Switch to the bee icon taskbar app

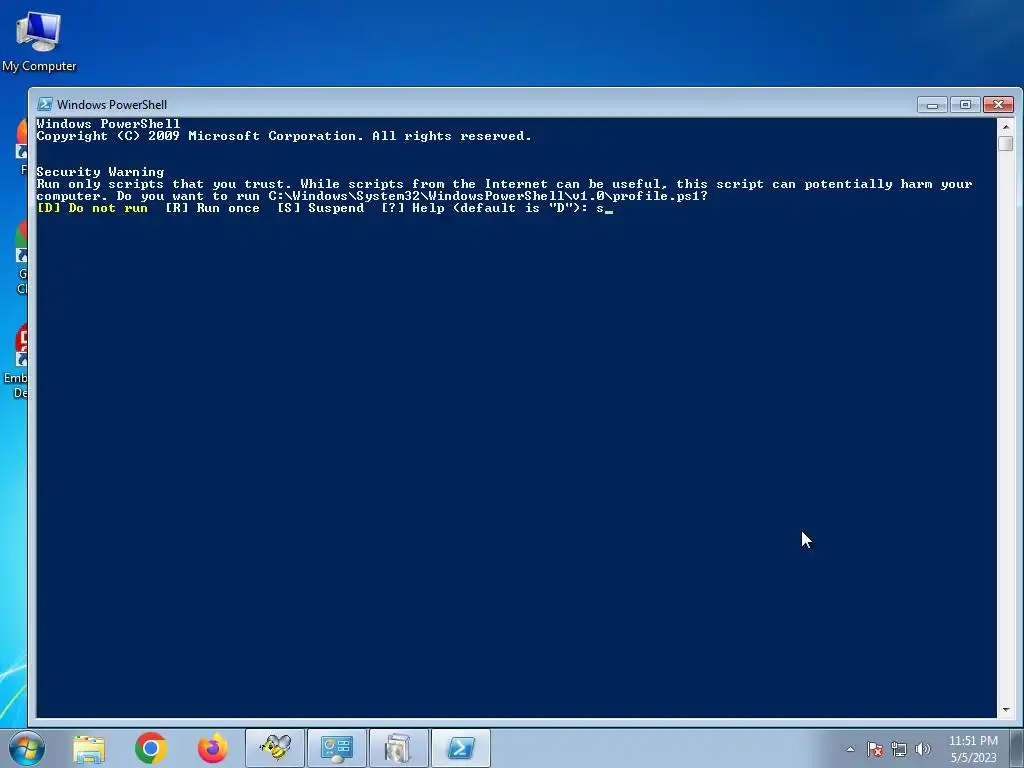[275, 748]
